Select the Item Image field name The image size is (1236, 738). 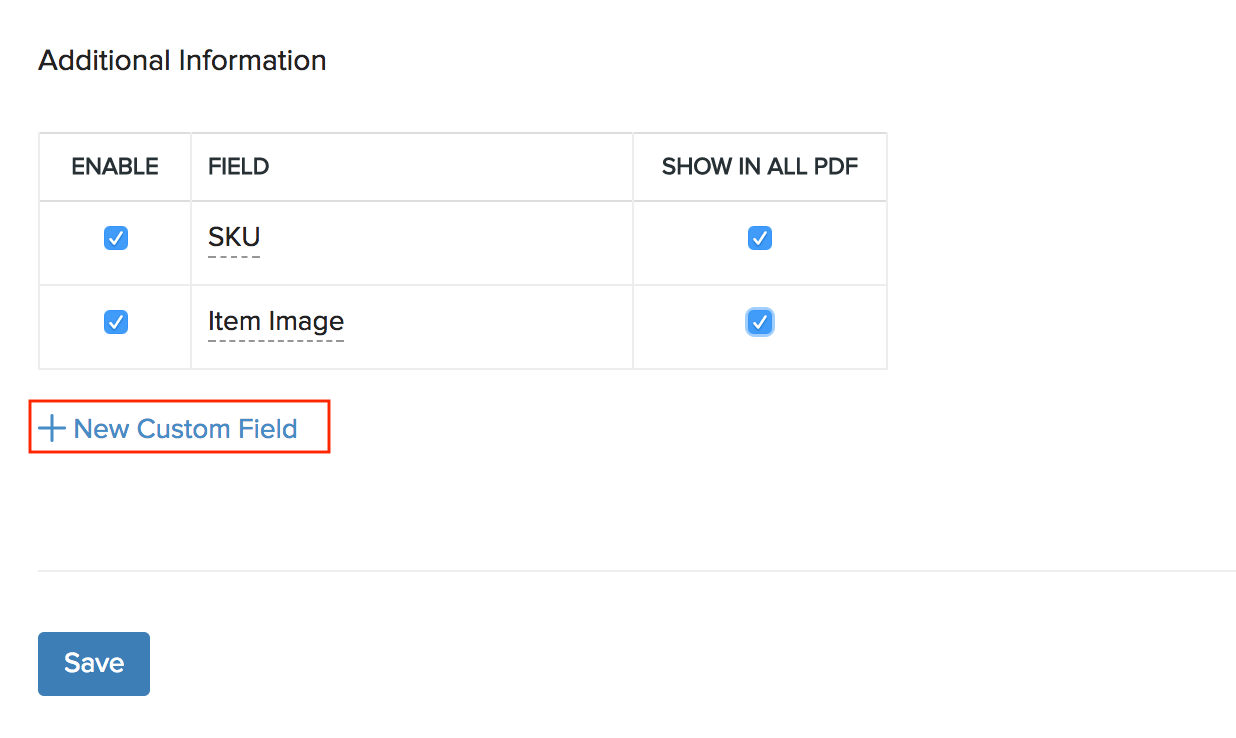tap(276, 321)
